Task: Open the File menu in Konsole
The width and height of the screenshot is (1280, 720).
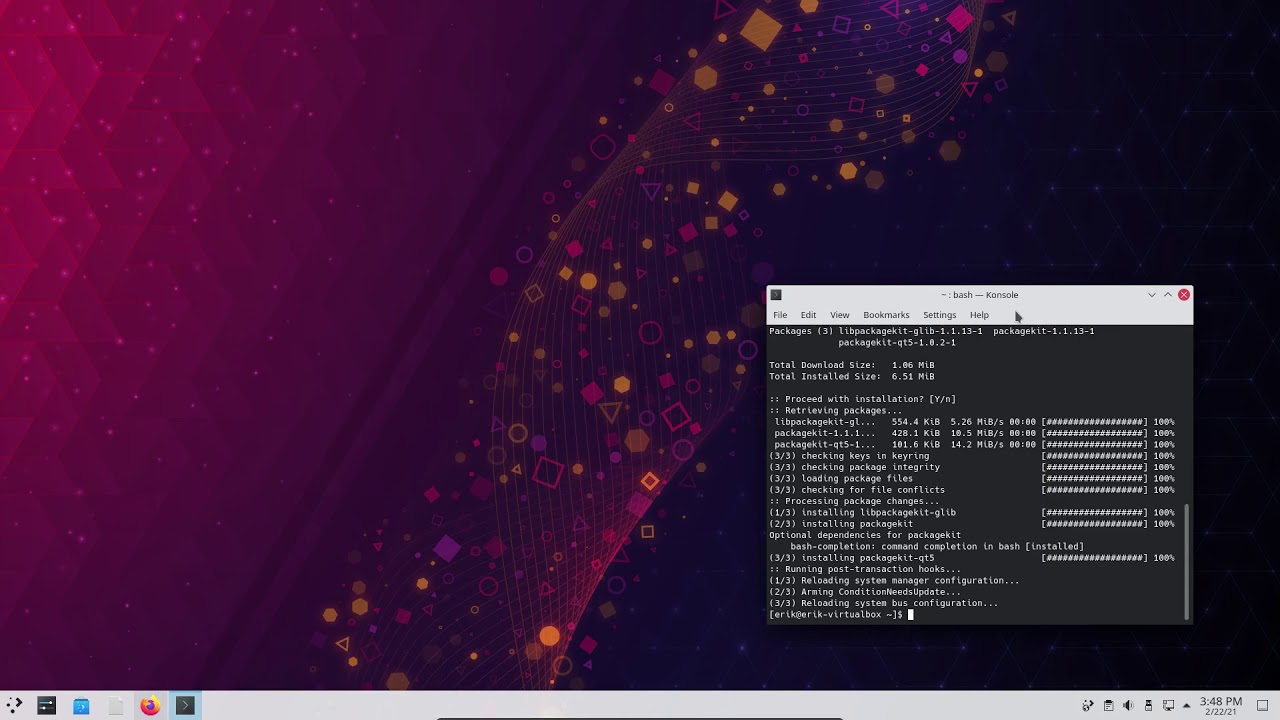Action: 780,315
